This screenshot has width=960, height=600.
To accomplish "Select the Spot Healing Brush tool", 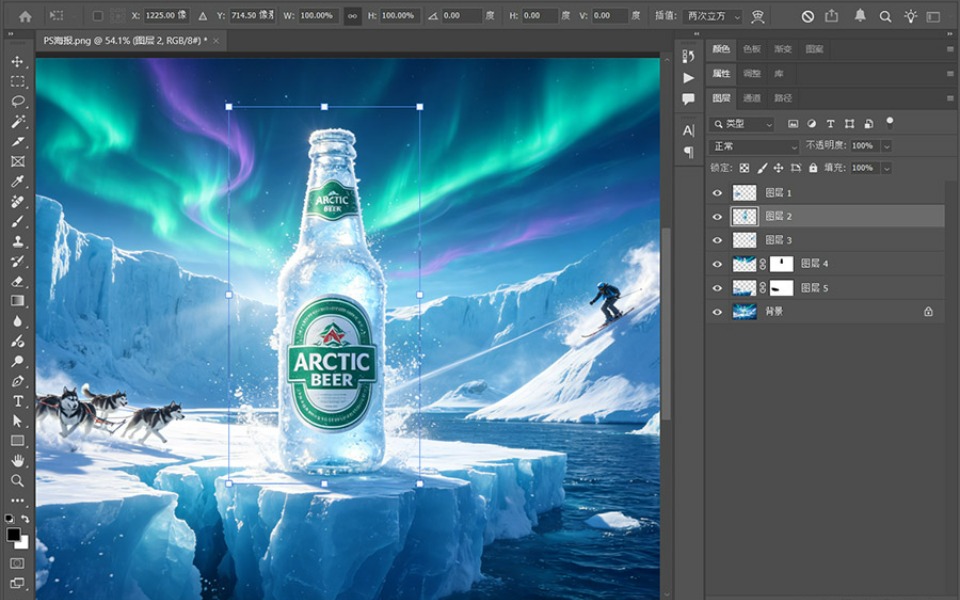I will click(17, 201).
